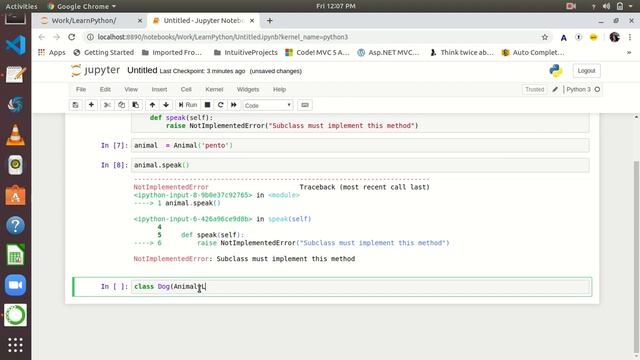Click the Python logo icon near Logout

click(x=556, y=71)
